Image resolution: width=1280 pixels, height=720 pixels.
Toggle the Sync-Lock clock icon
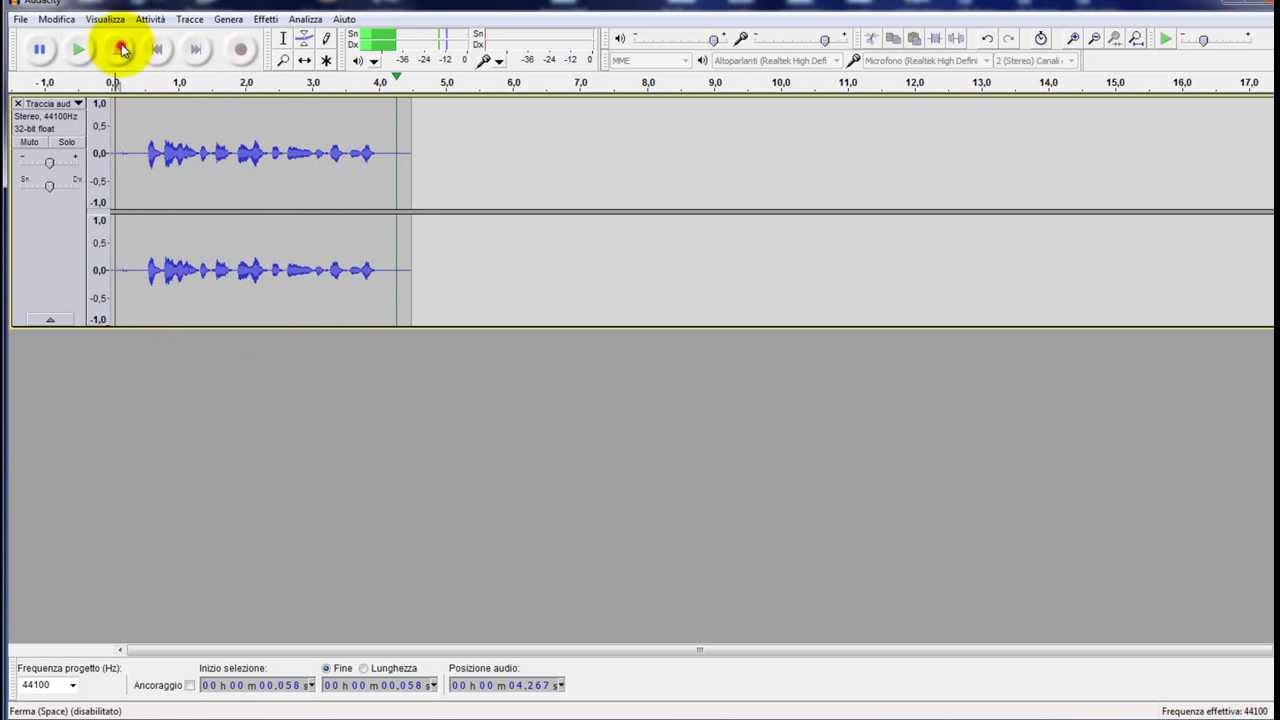click(1041, 38)
